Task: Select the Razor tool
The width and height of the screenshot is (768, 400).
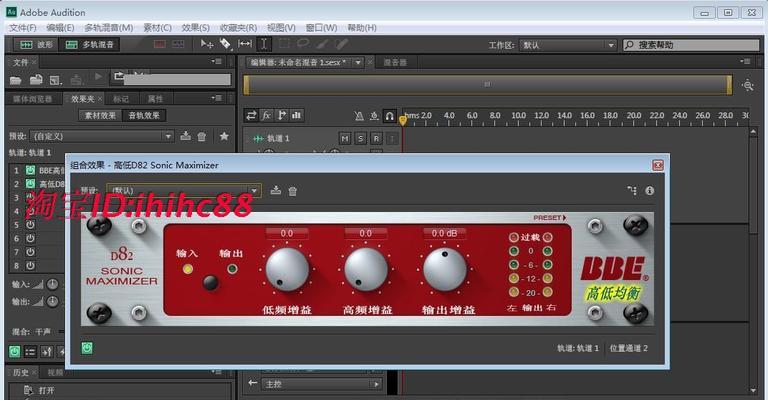Action: (225, 44)
